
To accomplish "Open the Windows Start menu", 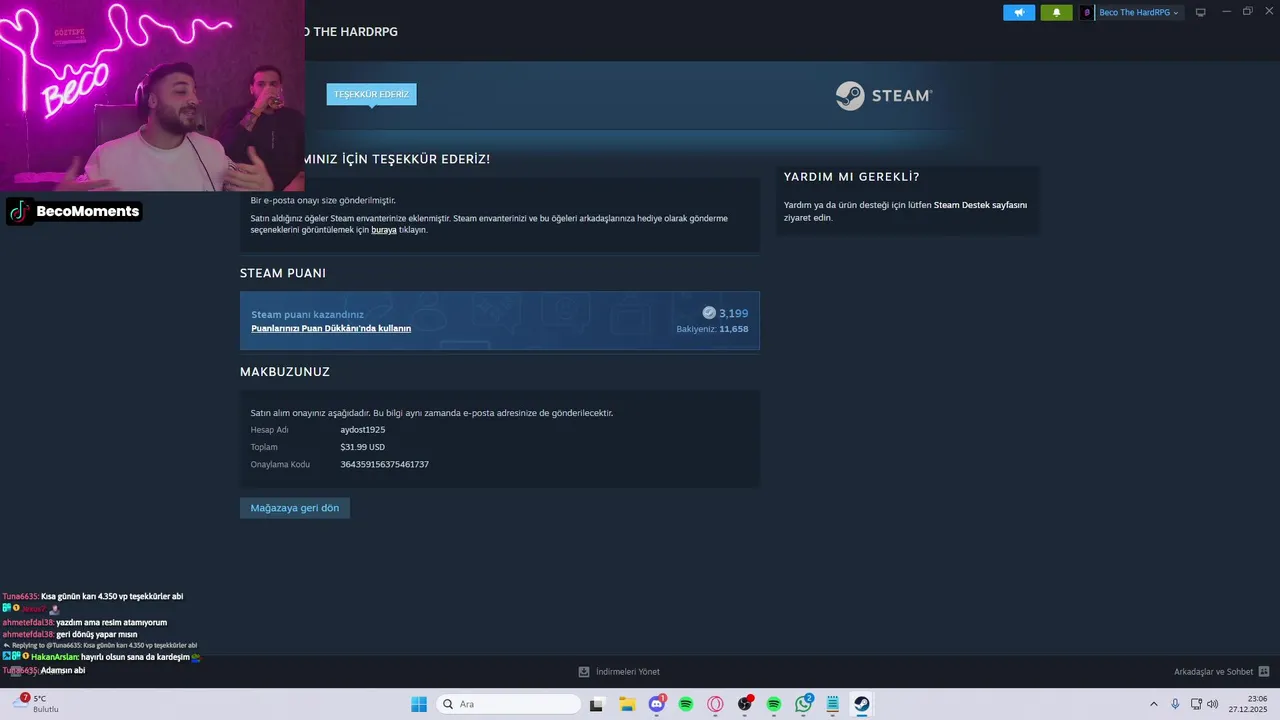I will pyautogui.click(x=419, y=704).
